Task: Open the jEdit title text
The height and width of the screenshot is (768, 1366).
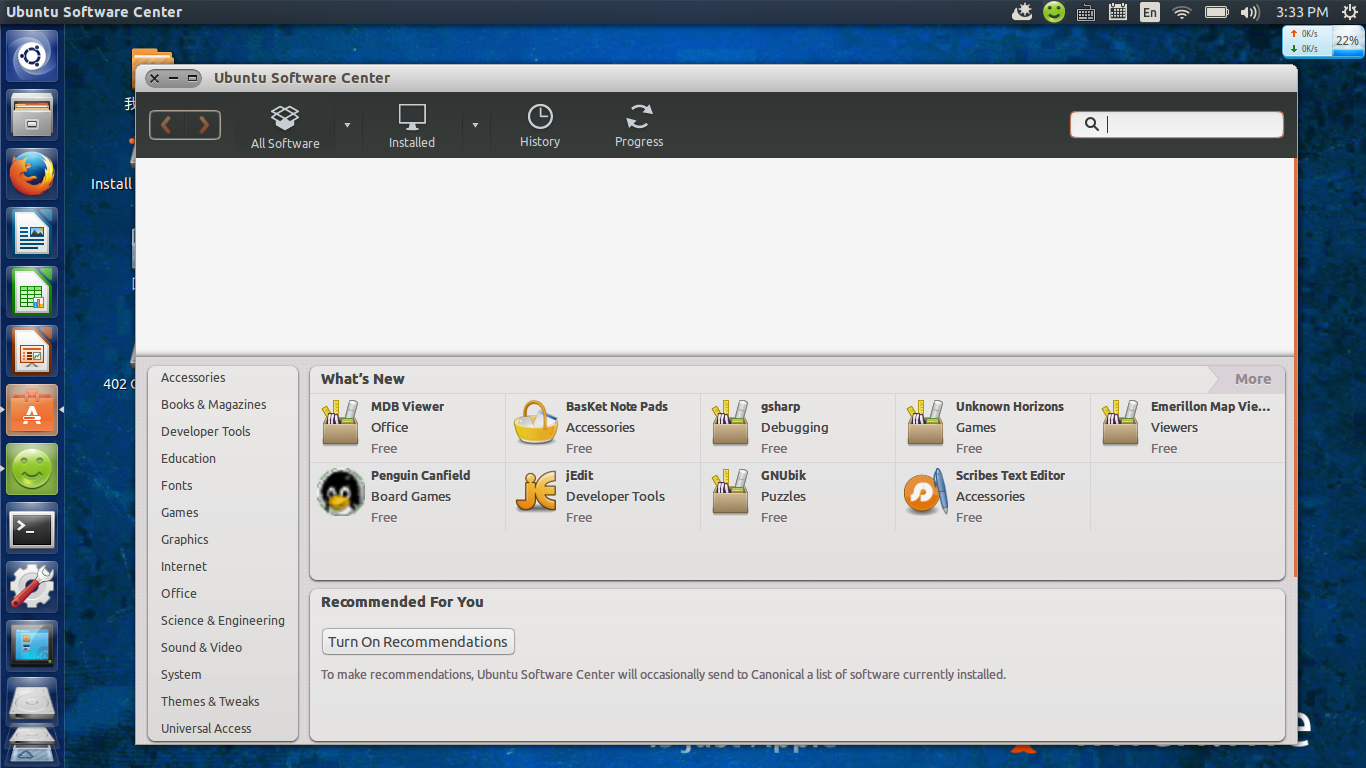Action: [x=580, y=476]
